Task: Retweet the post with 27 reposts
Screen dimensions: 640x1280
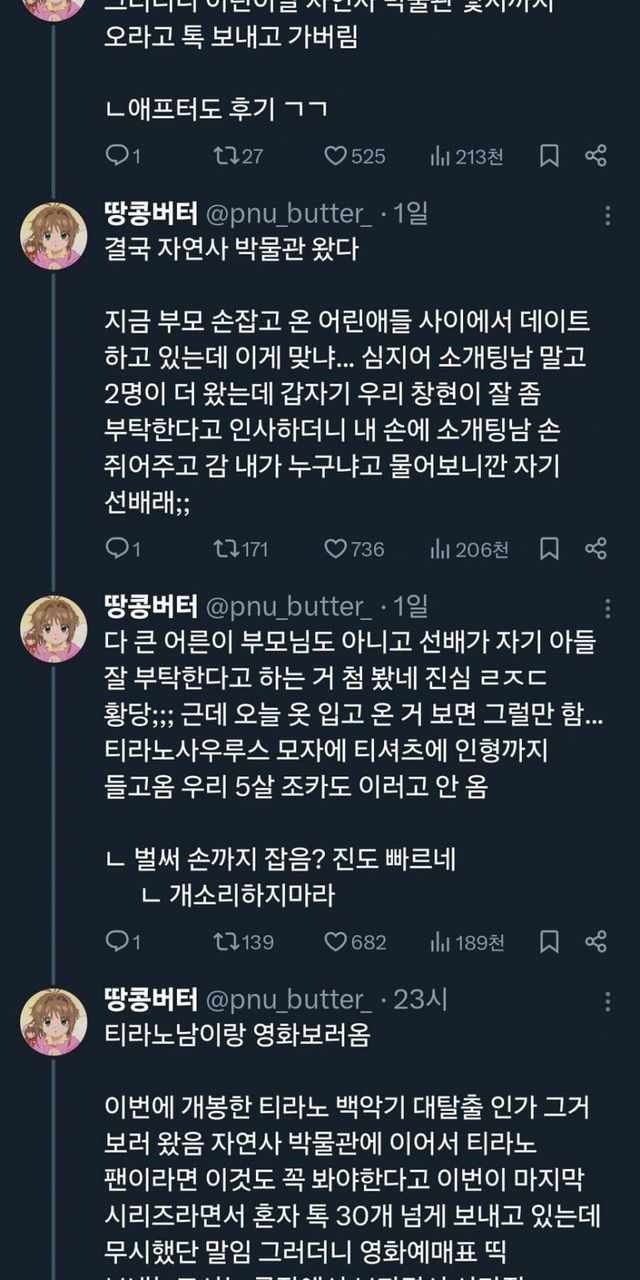Action: pos(224,156)
